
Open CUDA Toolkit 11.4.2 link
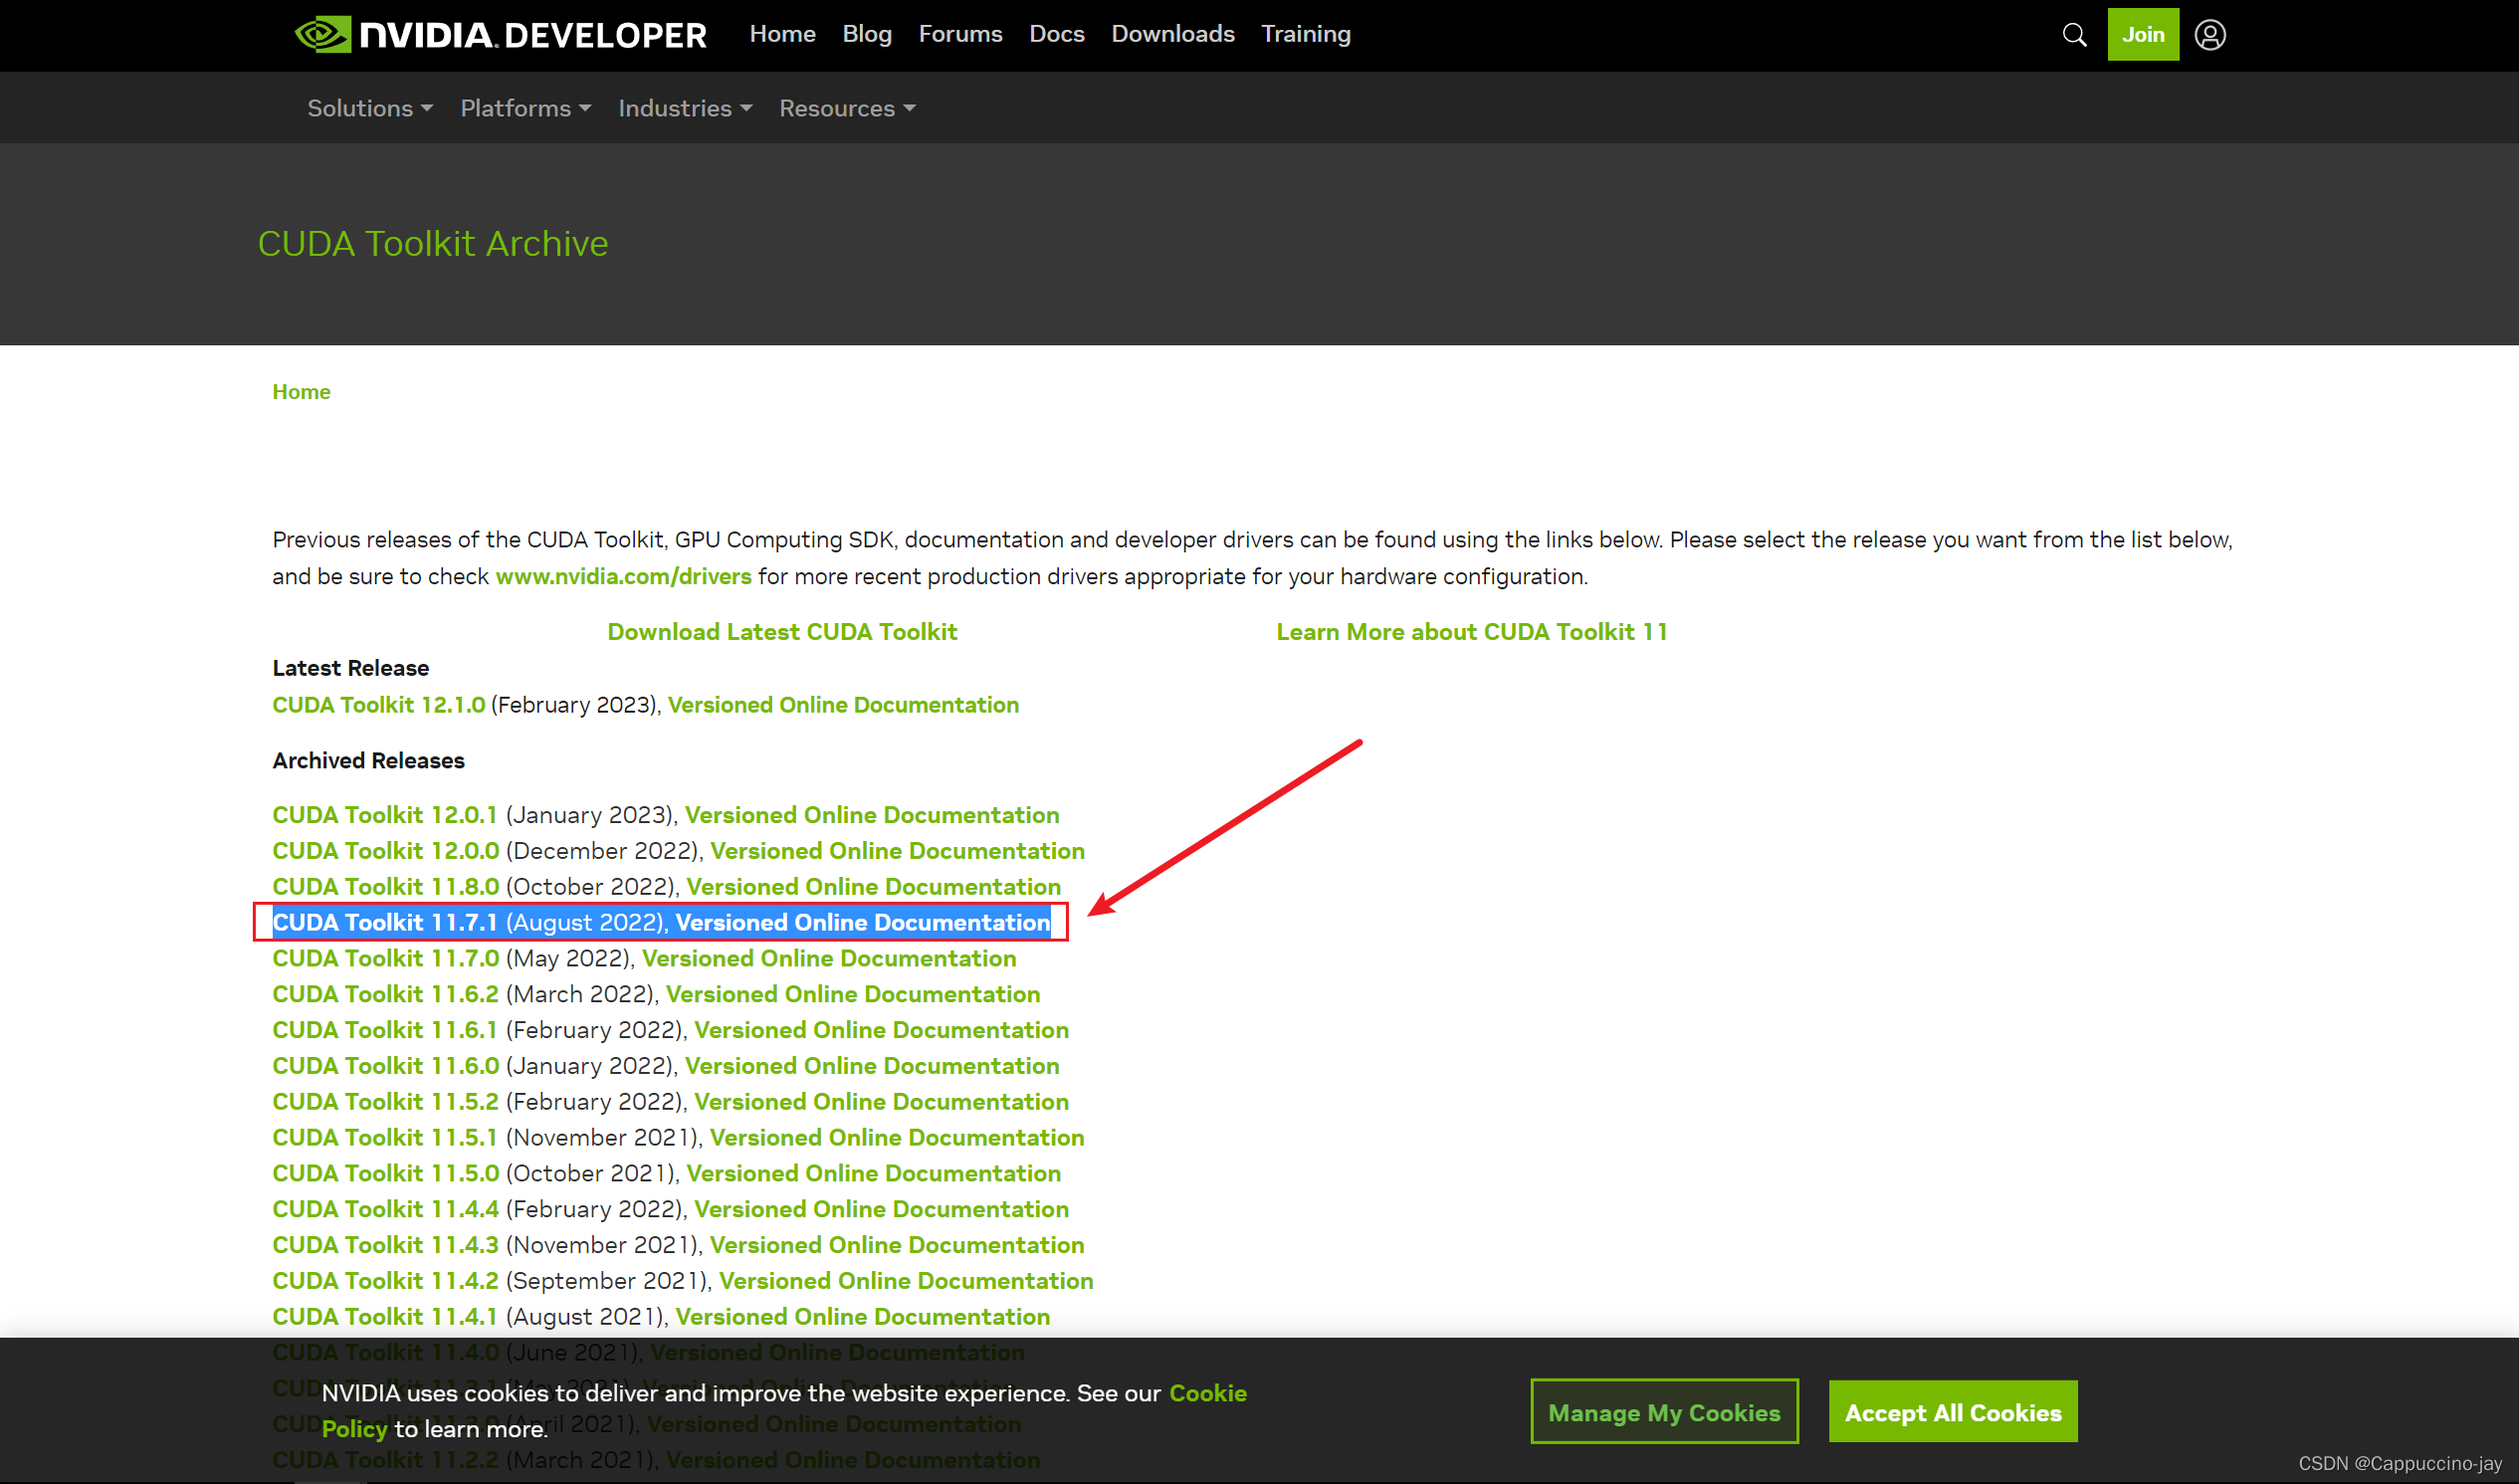(x=385, y=1283)
